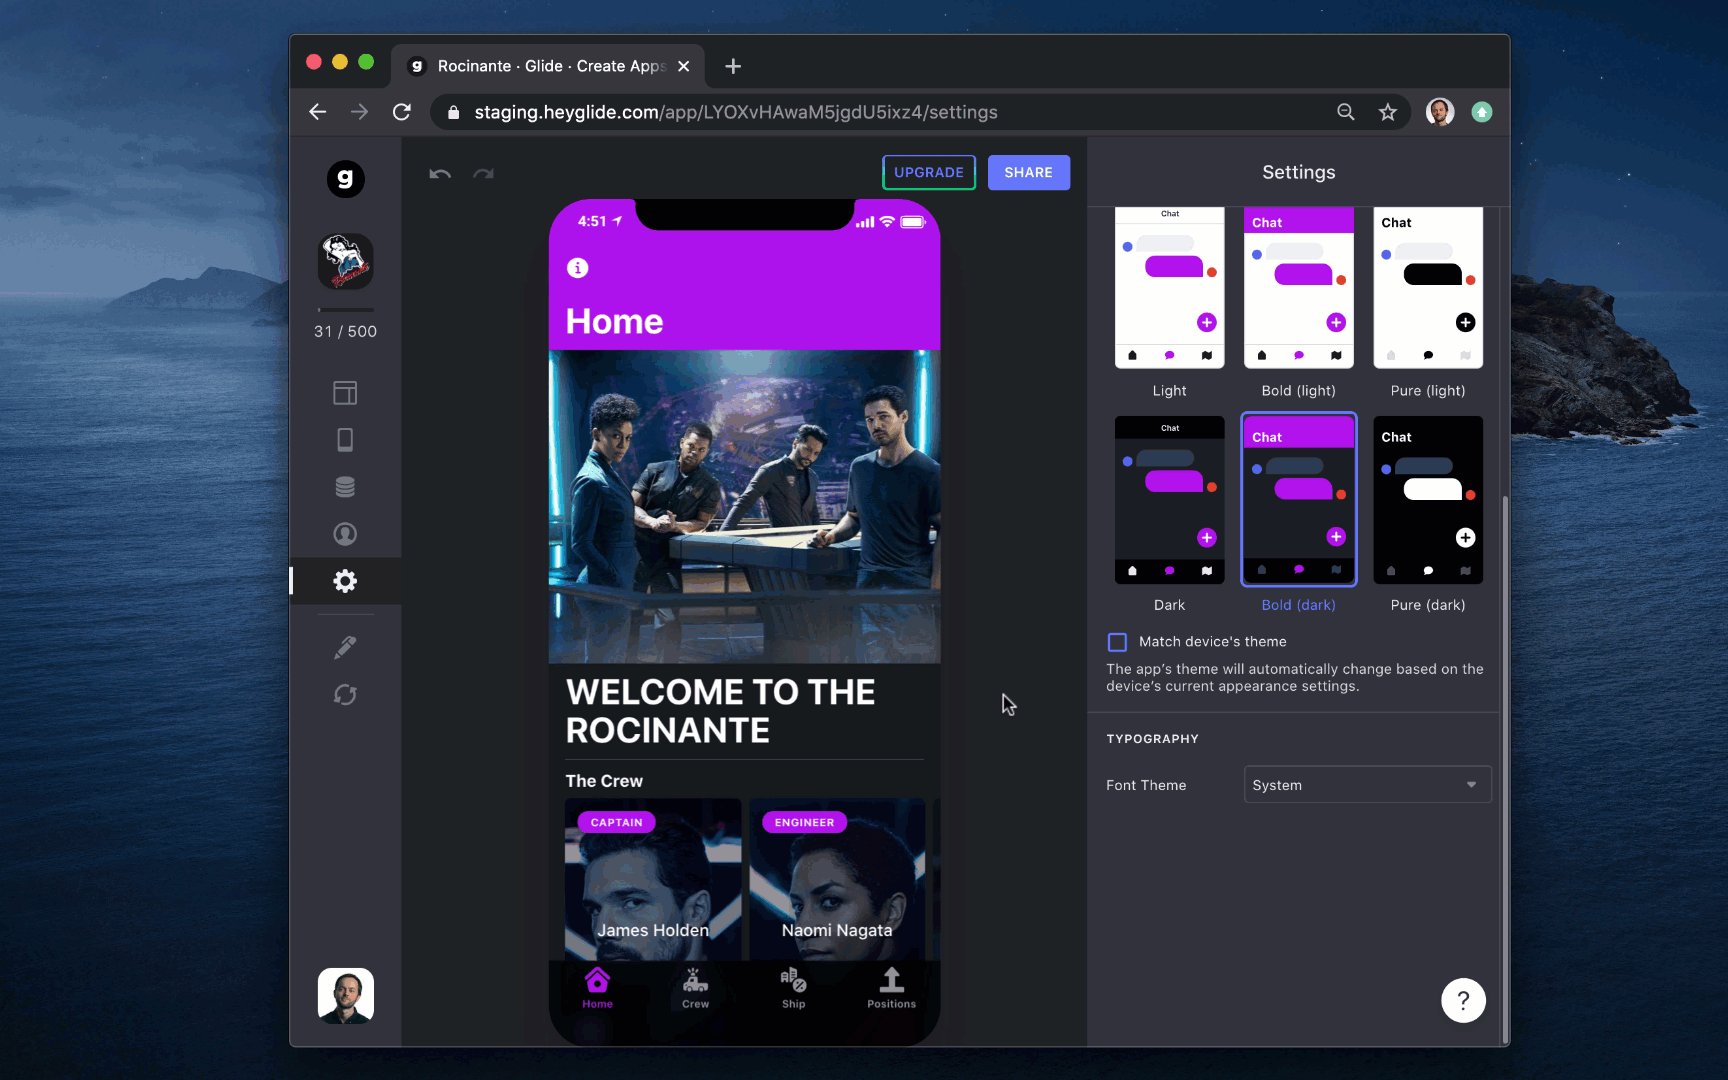This screenshot has height=1080, width=1728.
Task: Click the Home heading in preview
Action: 614,321
